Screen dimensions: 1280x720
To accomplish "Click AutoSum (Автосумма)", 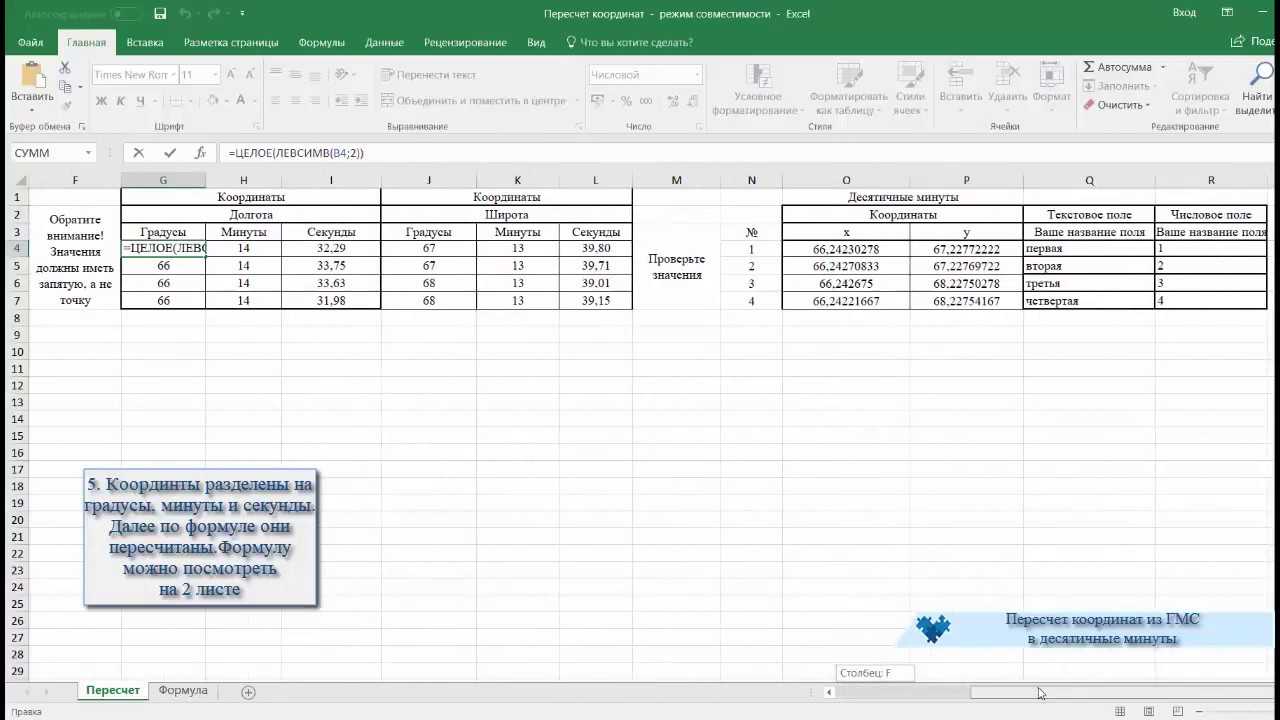I will click(x=1118, y=67).
